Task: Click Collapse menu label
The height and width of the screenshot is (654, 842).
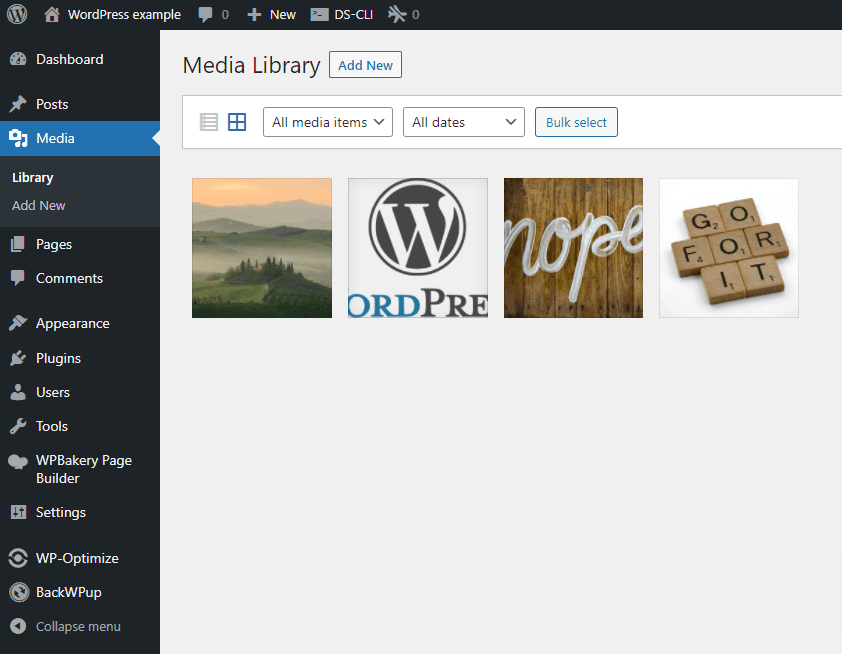Action: 78,627
